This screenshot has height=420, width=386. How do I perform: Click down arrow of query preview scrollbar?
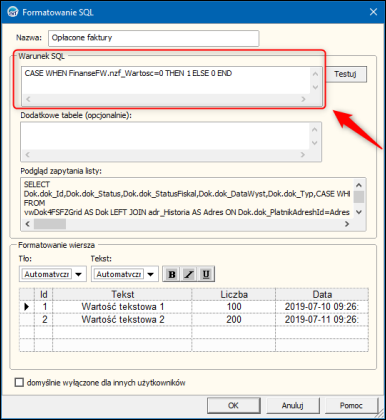pyautogui.click(x=359, y=212)
